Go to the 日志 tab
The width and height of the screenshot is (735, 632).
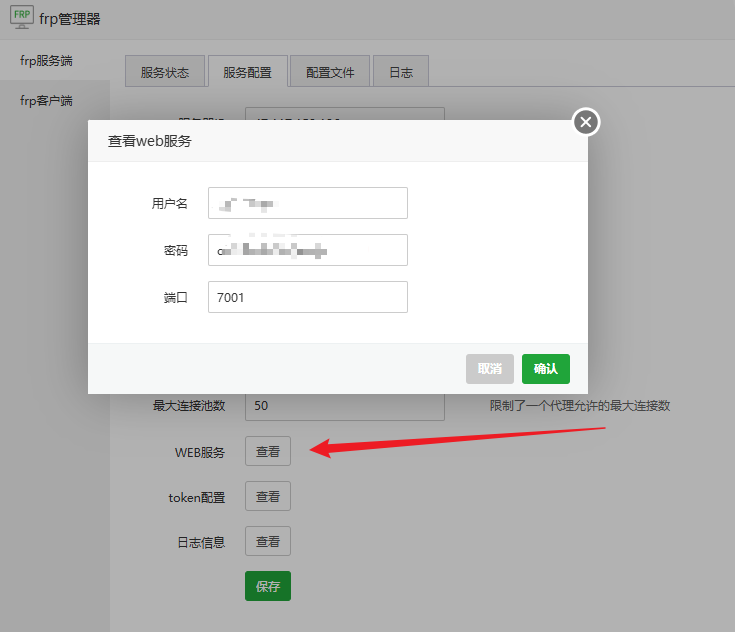click(x=401, y=72)
